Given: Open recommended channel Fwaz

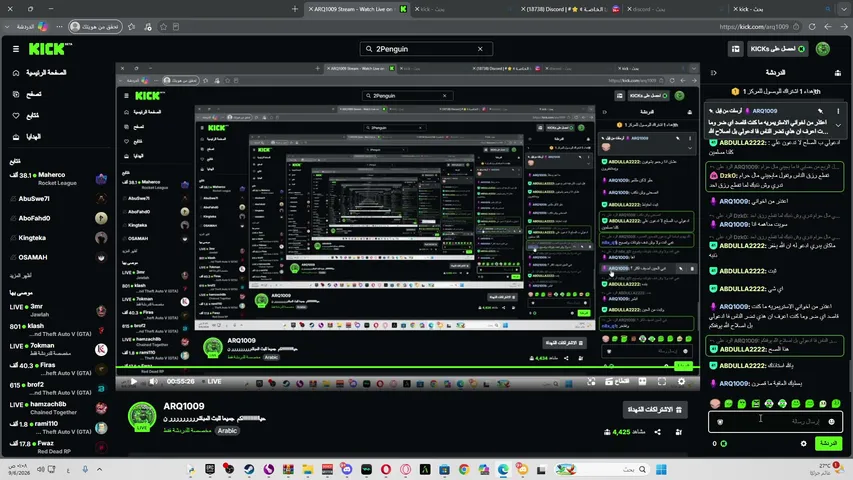Looking at the screenshot, I should [58, 447].
